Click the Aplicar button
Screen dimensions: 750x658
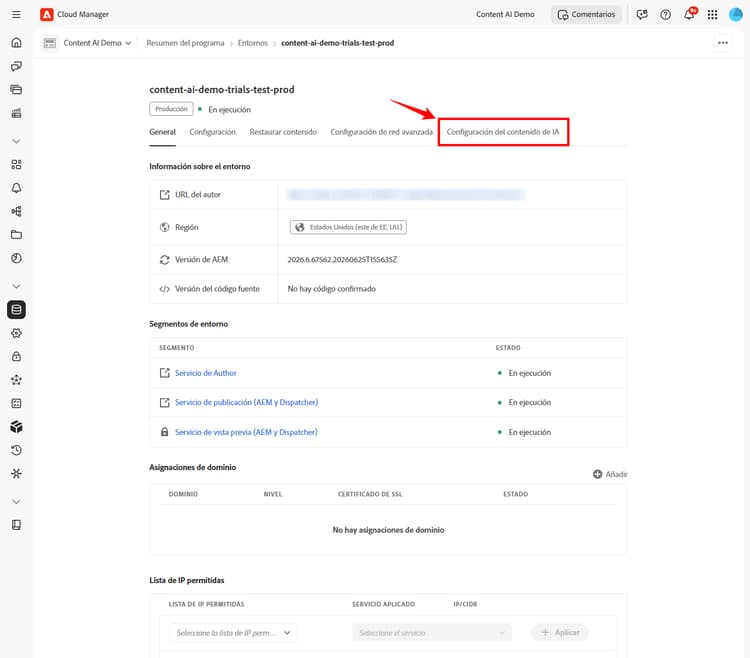pyautogui.click(x=560, y=633)
